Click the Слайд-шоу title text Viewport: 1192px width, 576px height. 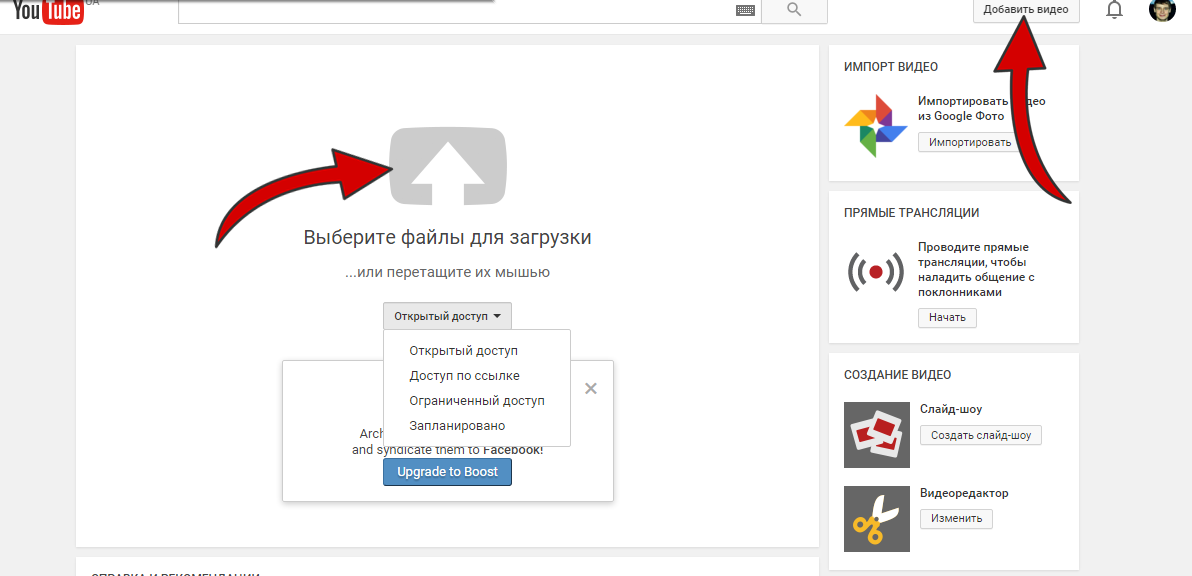pyautogui.click(x=951, y=409)
